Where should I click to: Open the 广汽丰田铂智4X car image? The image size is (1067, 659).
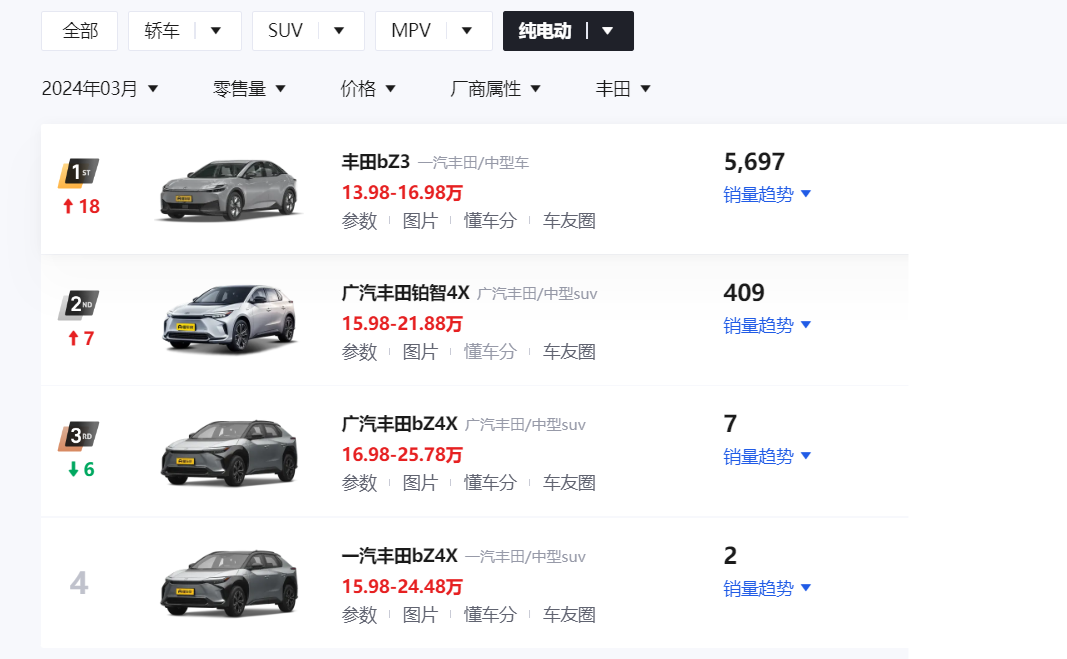(230, 320)
